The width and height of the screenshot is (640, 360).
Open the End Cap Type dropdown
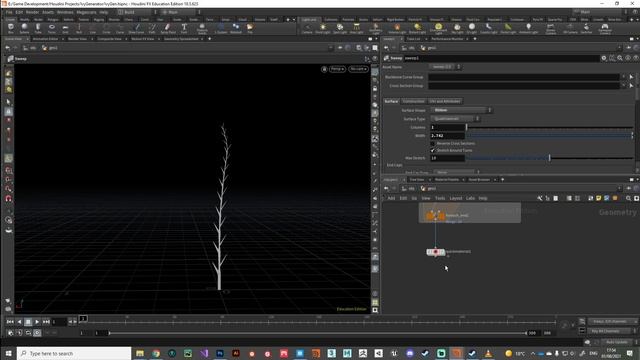456,173
